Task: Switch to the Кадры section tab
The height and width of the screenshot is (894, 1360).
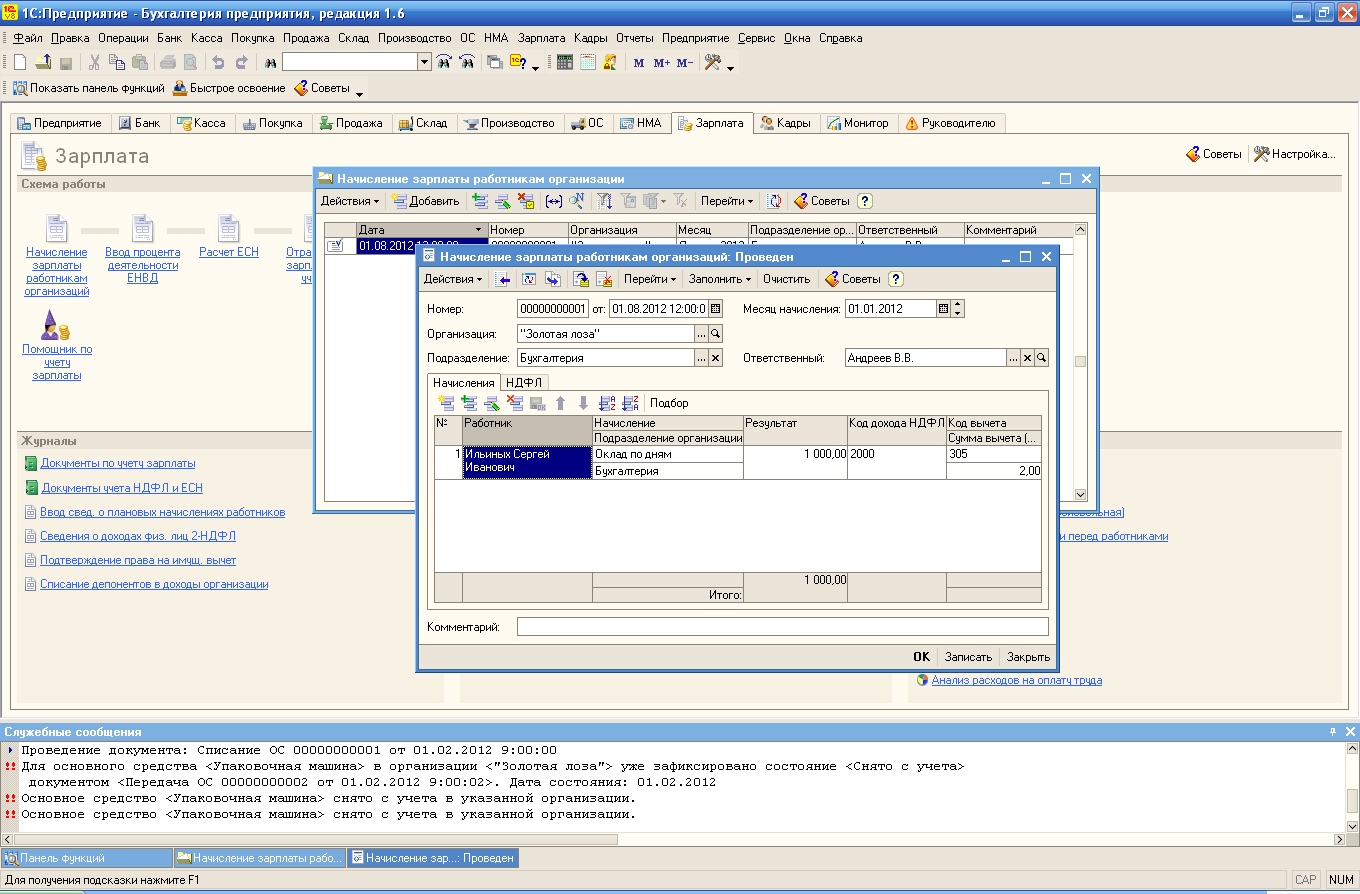Action: click(786, 123)
